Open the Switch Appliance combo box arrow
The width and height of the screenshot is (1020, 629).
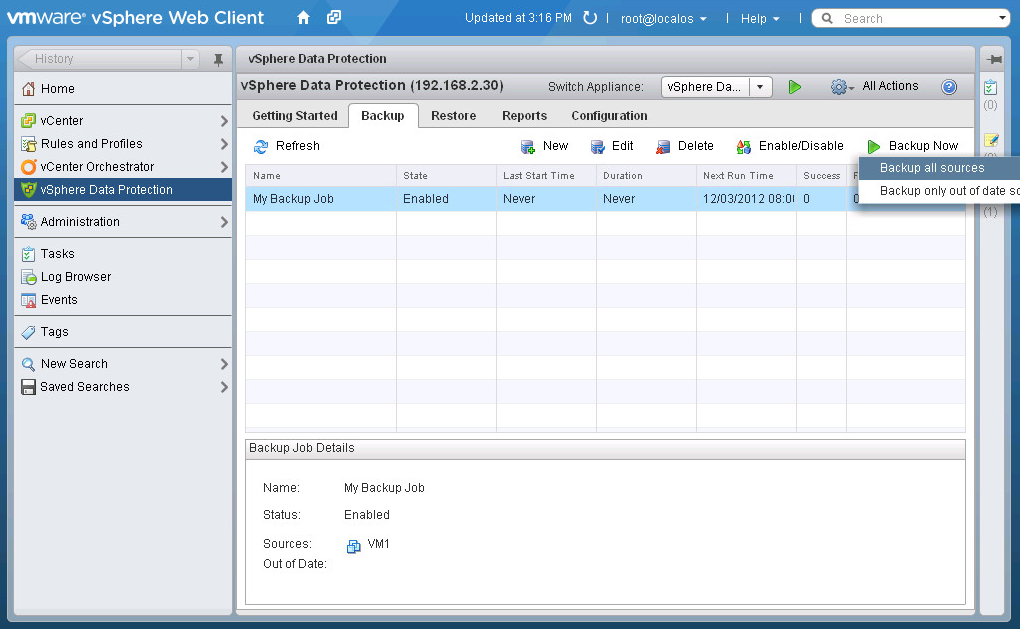[x=760, y=87]
